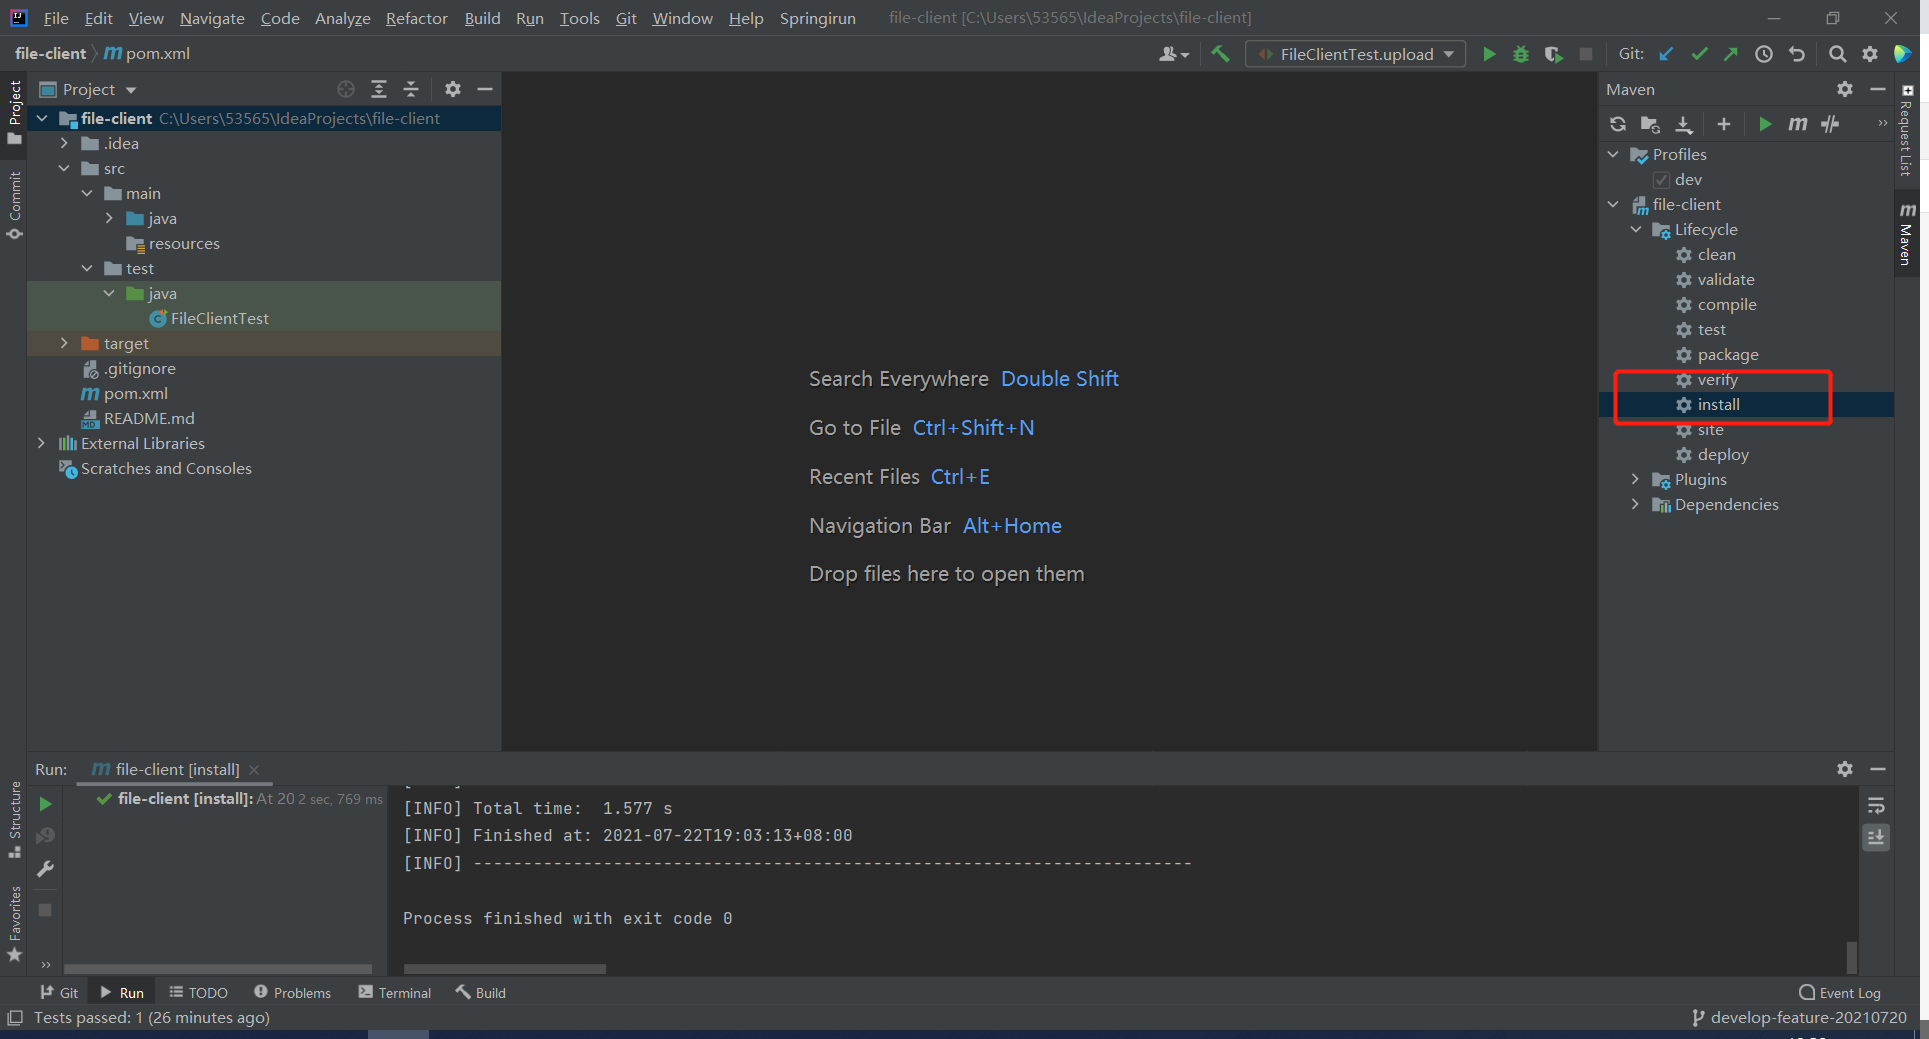The image size is (1929, 1039).
Task: Toggle soft-wrap in Run console
Action: click(1876, 806)
